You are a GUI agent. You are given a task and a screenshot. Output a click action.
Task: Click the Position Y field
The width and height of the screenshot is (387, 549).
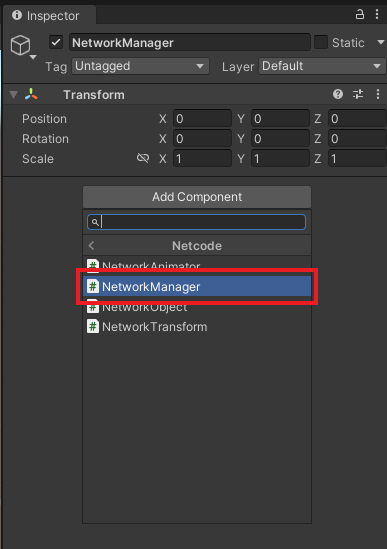(280, 118)
